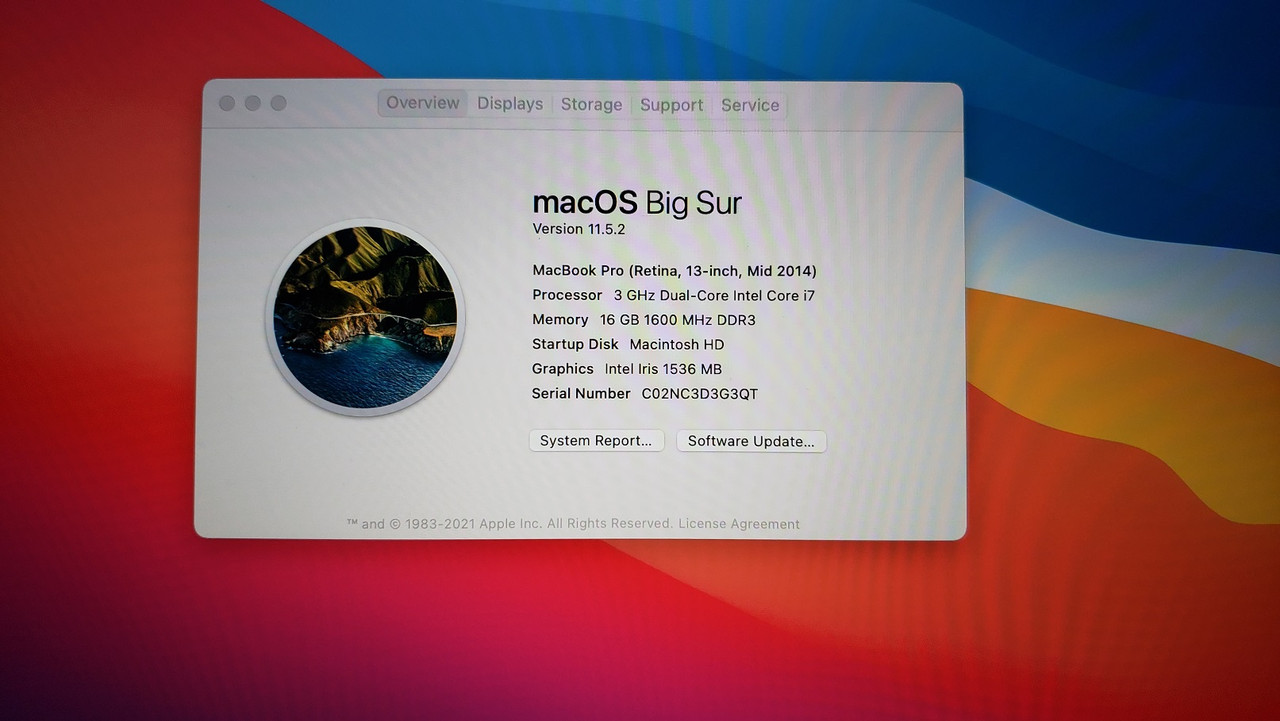Open the License Agreement link

click(739, 524)
